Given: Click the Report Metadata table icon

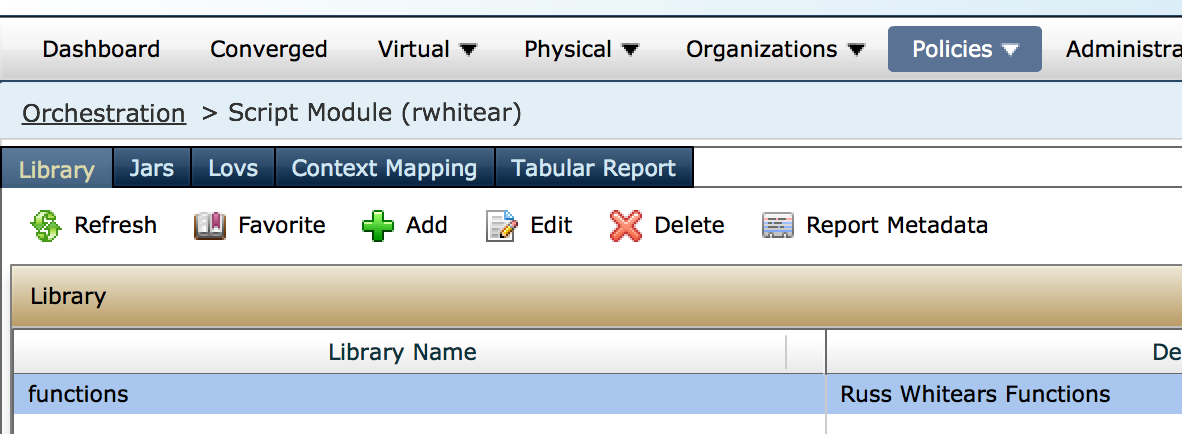Looking at the screenshot, I should 778,225.
